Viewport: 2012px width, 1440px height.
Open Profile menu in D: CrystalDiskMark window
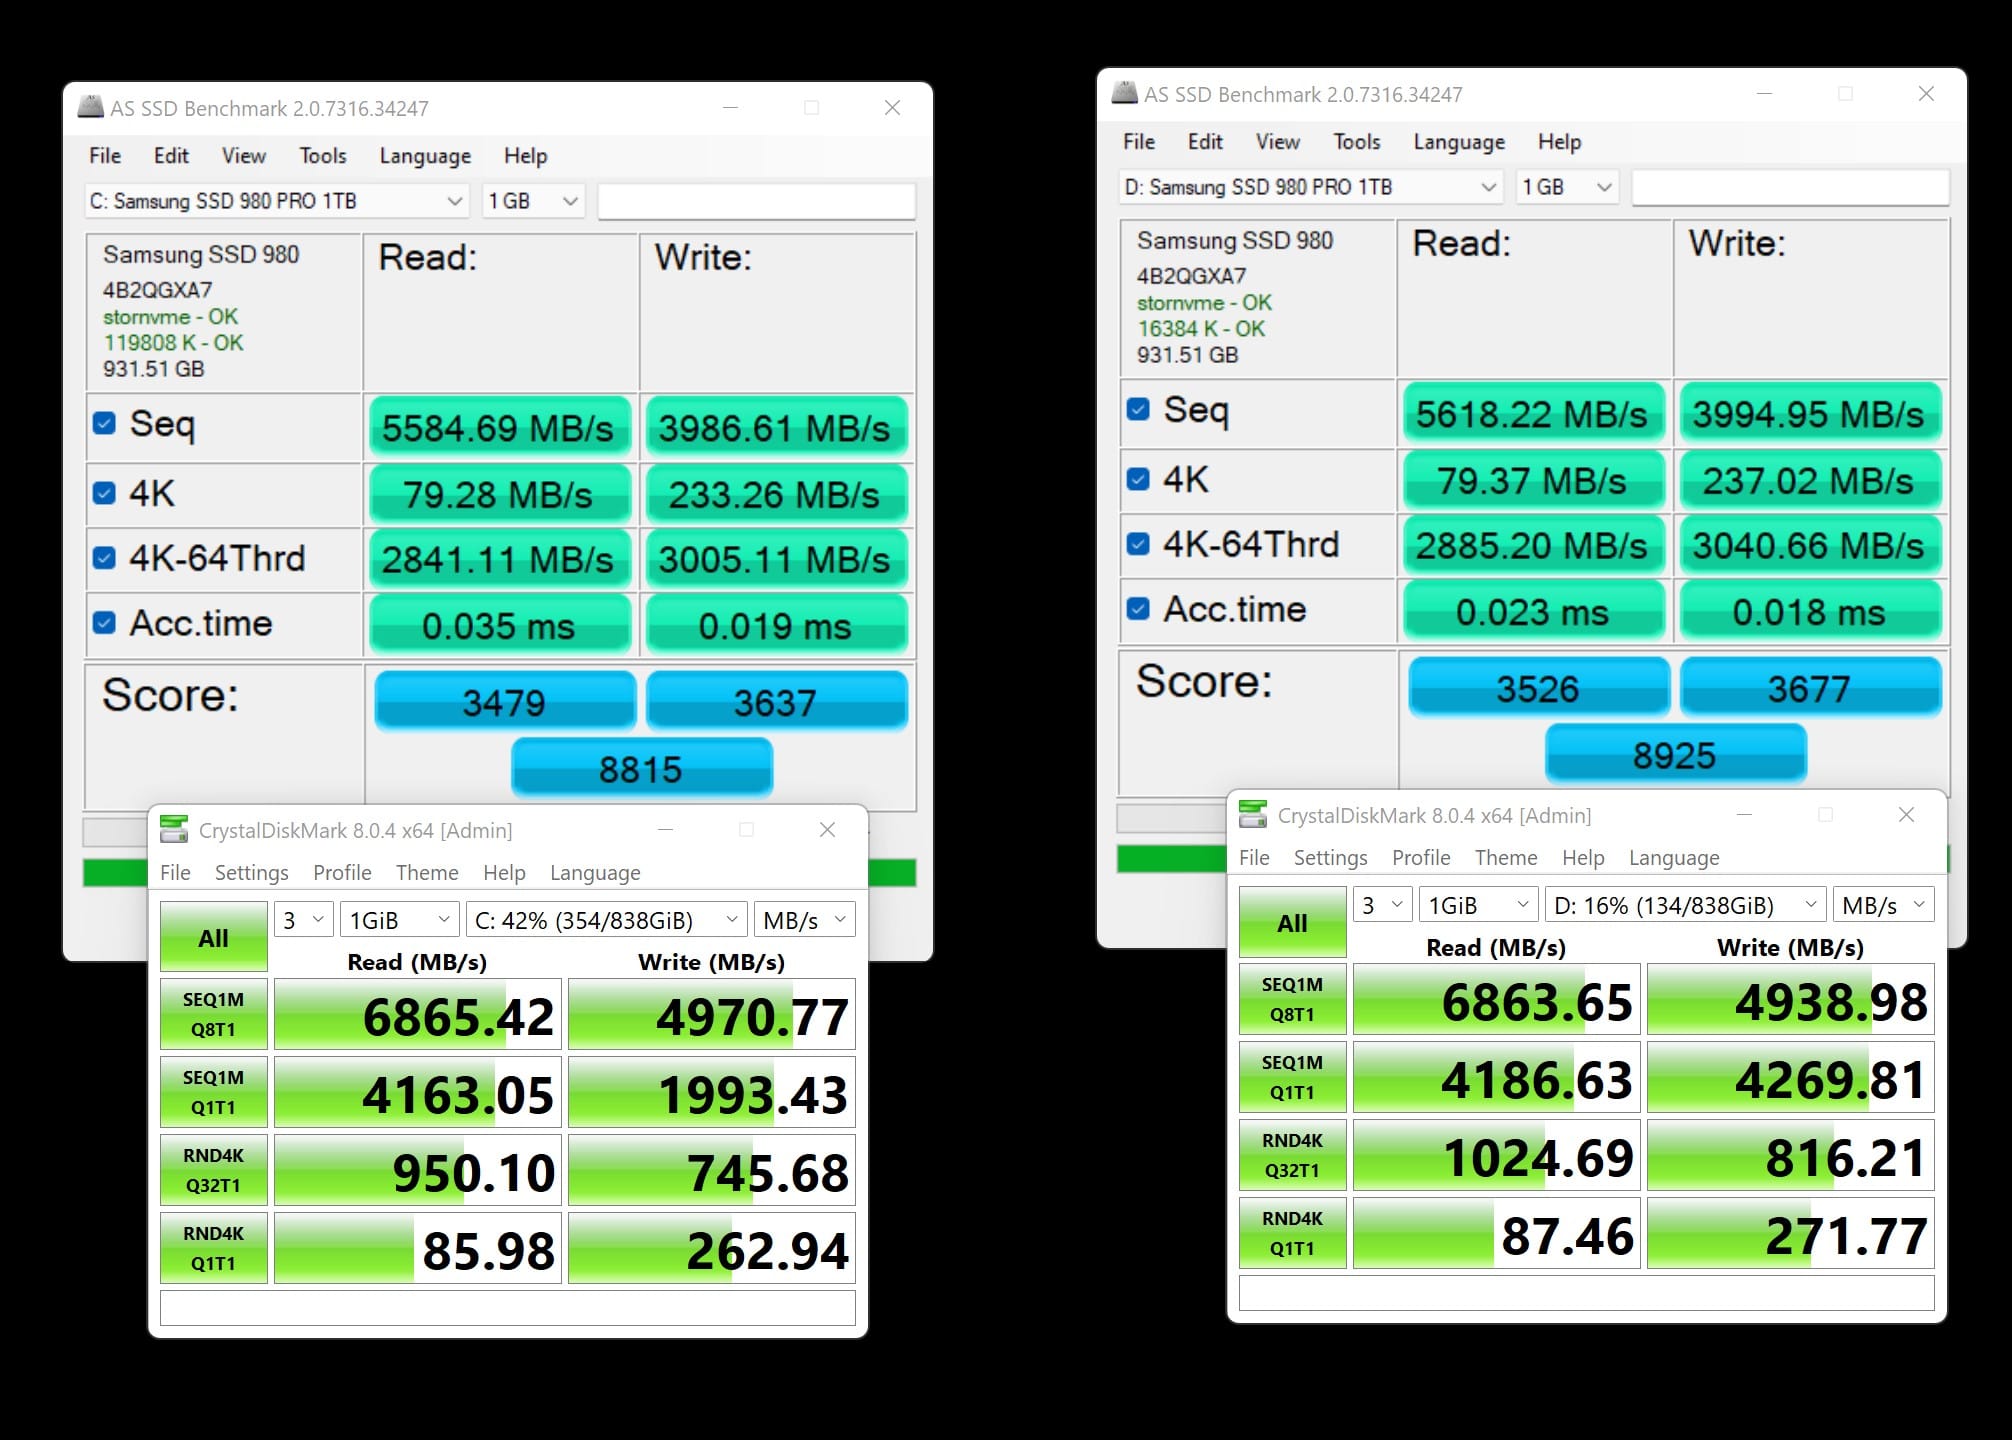1421,858
